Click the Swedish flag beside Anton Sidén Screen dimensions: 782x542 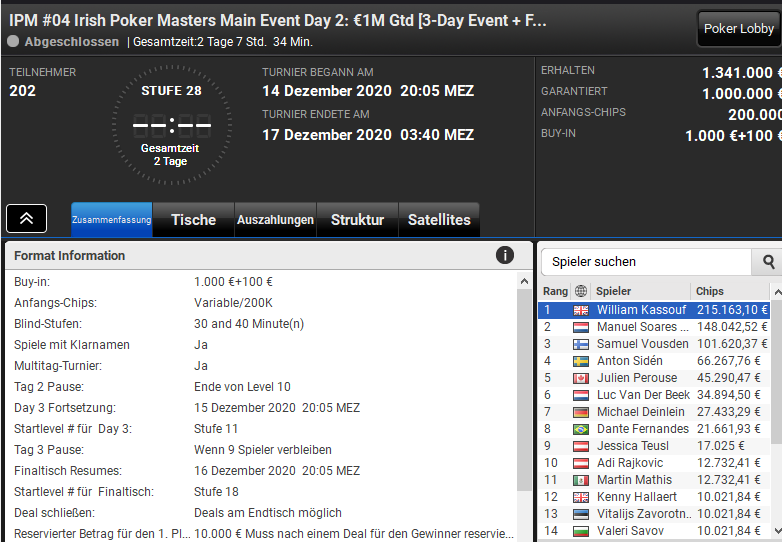click(x=581, y=361)
